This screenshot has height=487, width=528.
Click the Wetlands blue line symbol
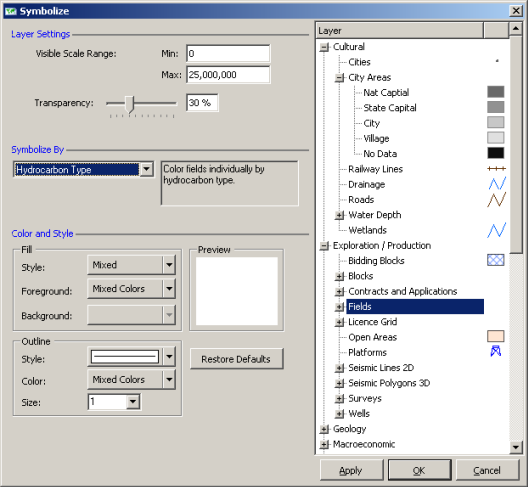point(496,230)
